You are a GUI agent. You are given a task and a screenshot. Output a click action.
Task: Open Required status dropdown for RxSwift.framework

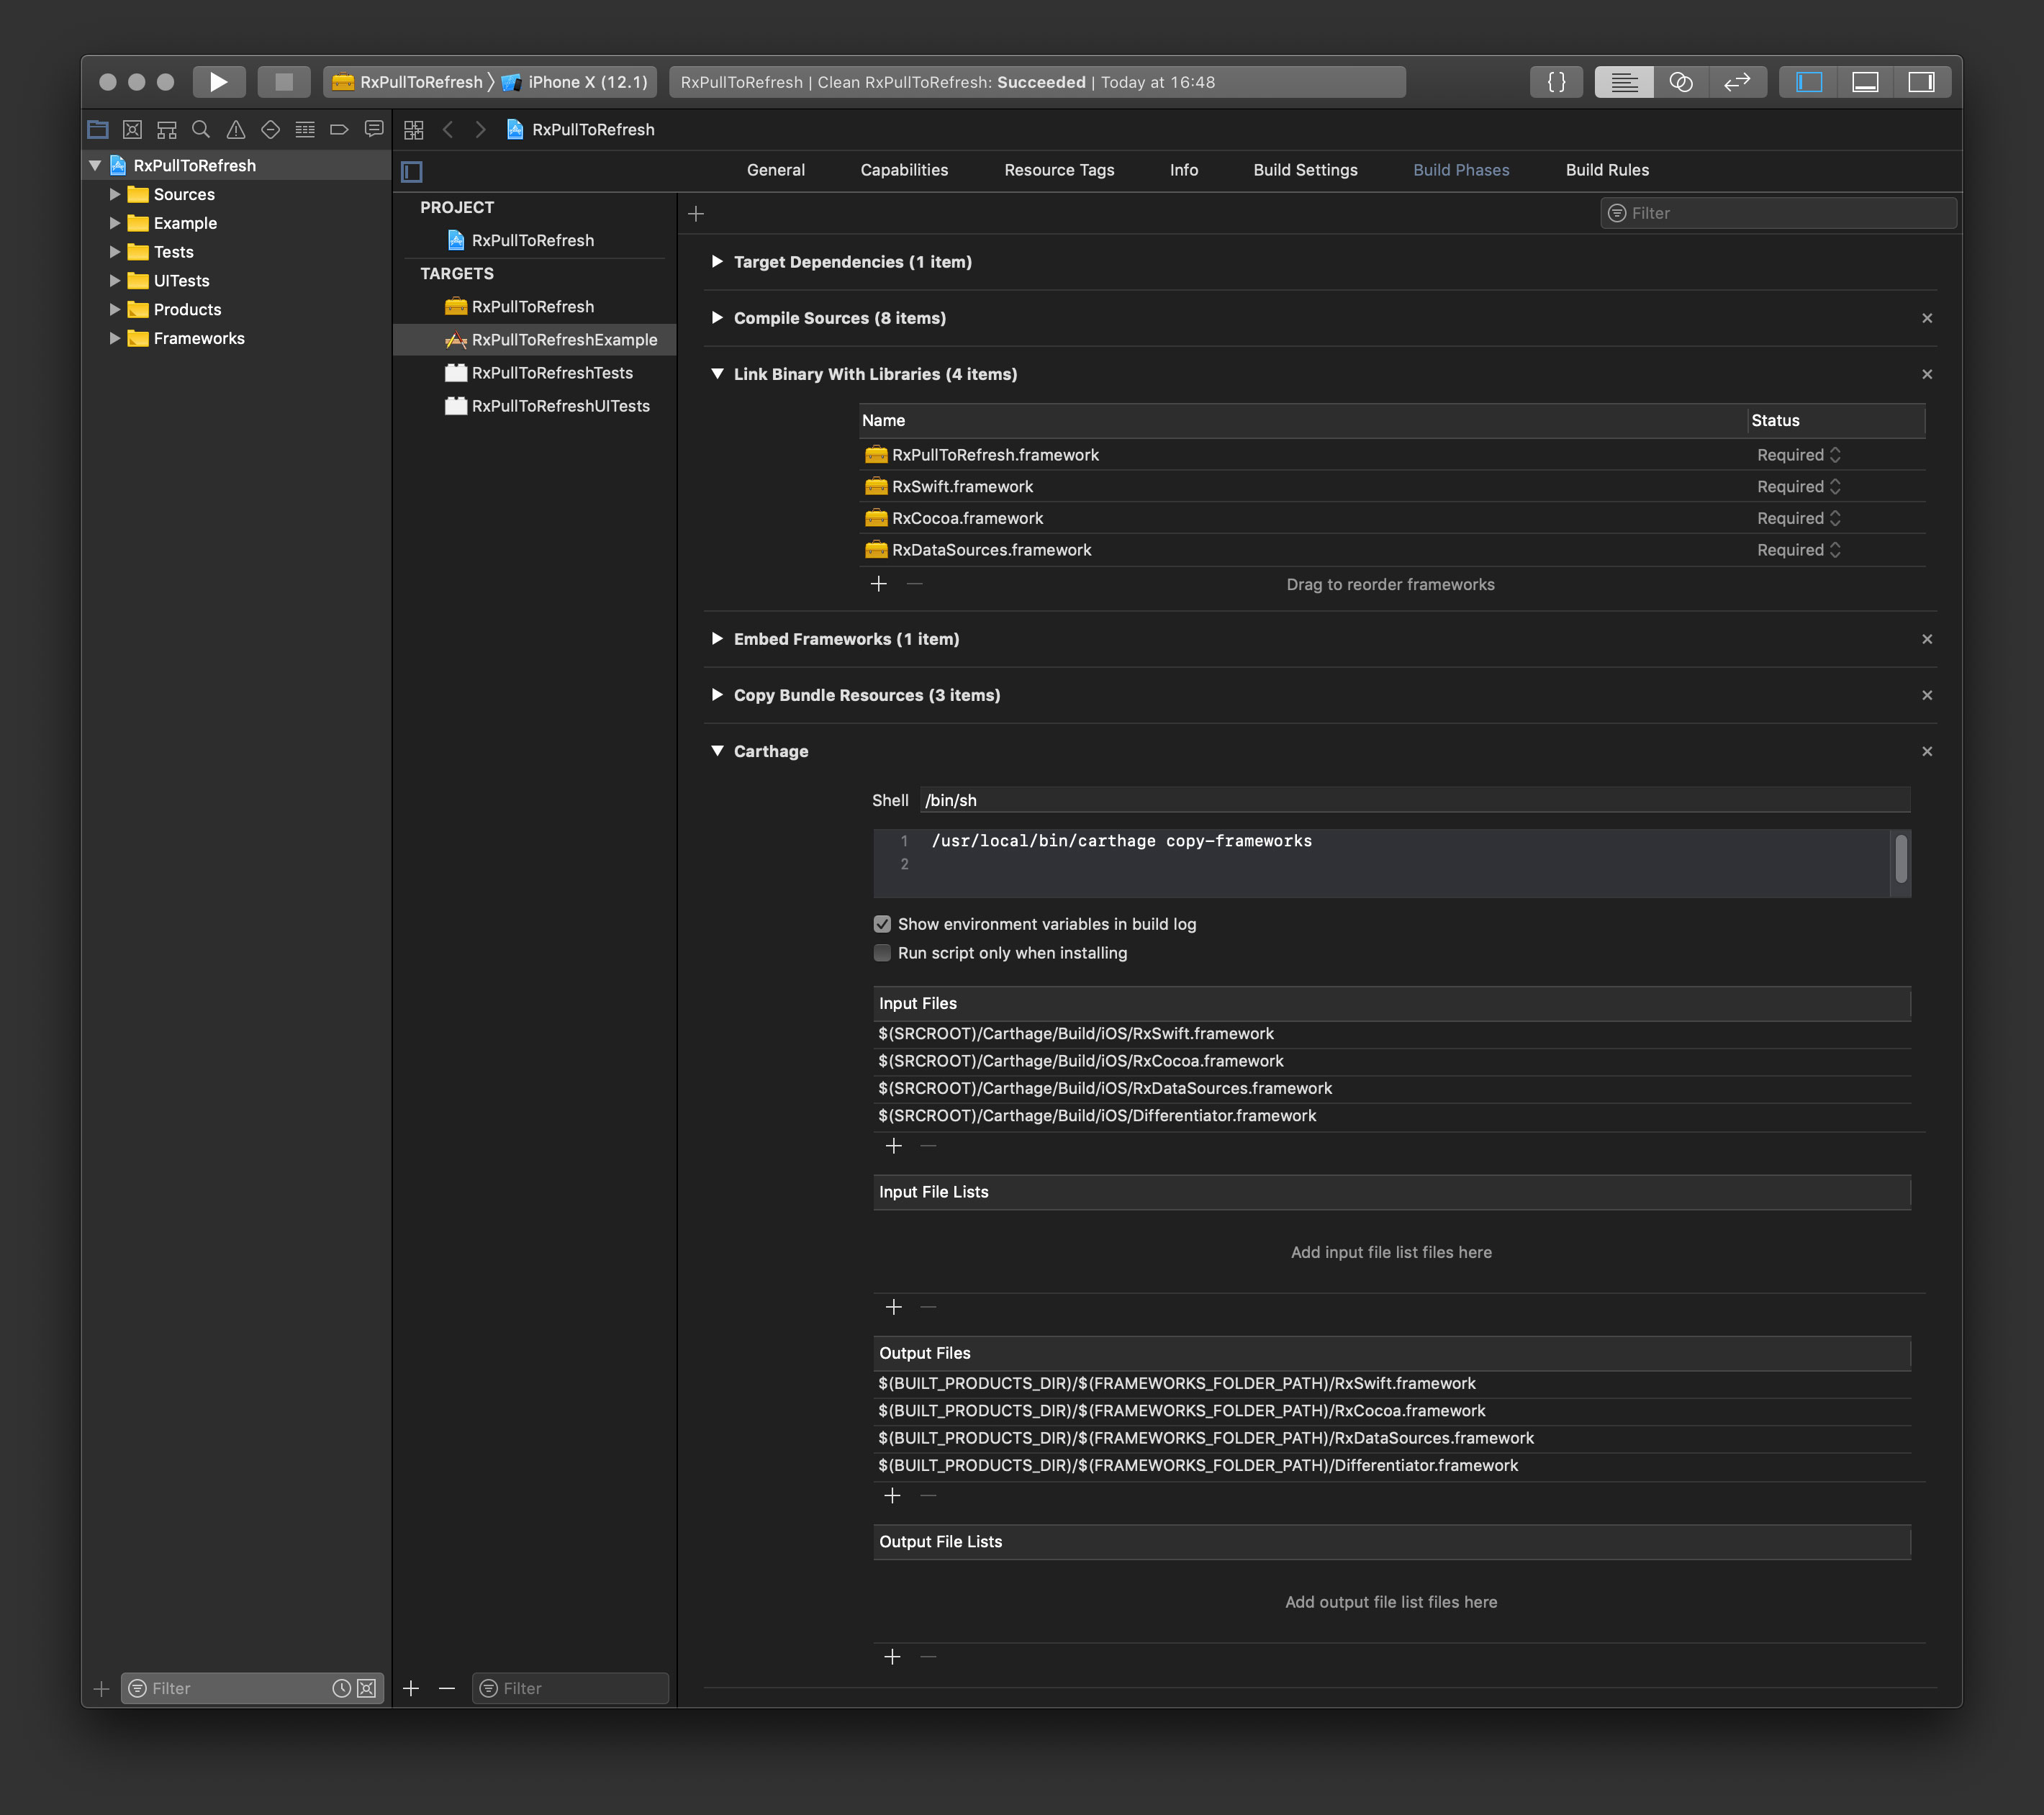tap(1798, 487)
